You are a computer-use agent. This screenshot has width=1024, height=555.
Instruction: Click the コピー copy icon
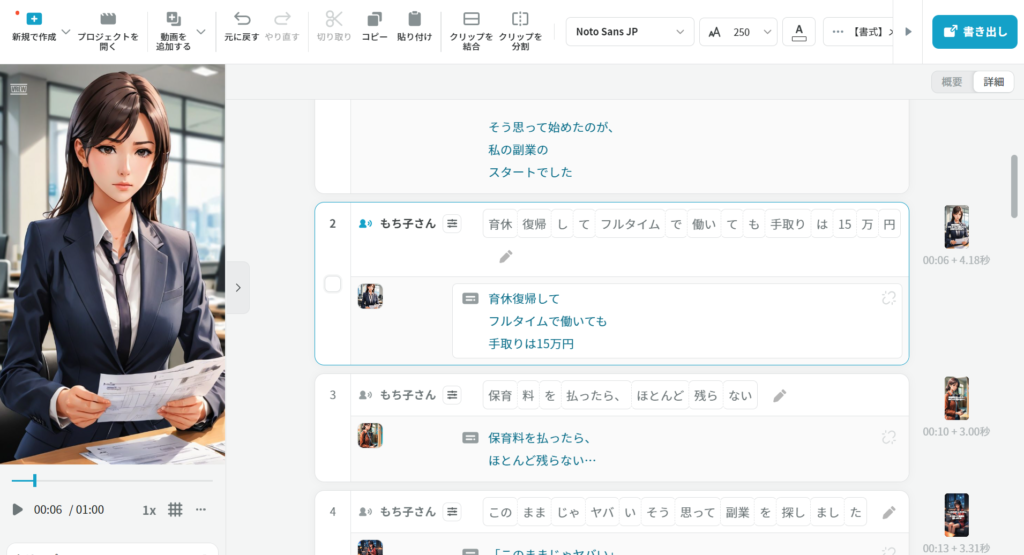tap(374, 19)
